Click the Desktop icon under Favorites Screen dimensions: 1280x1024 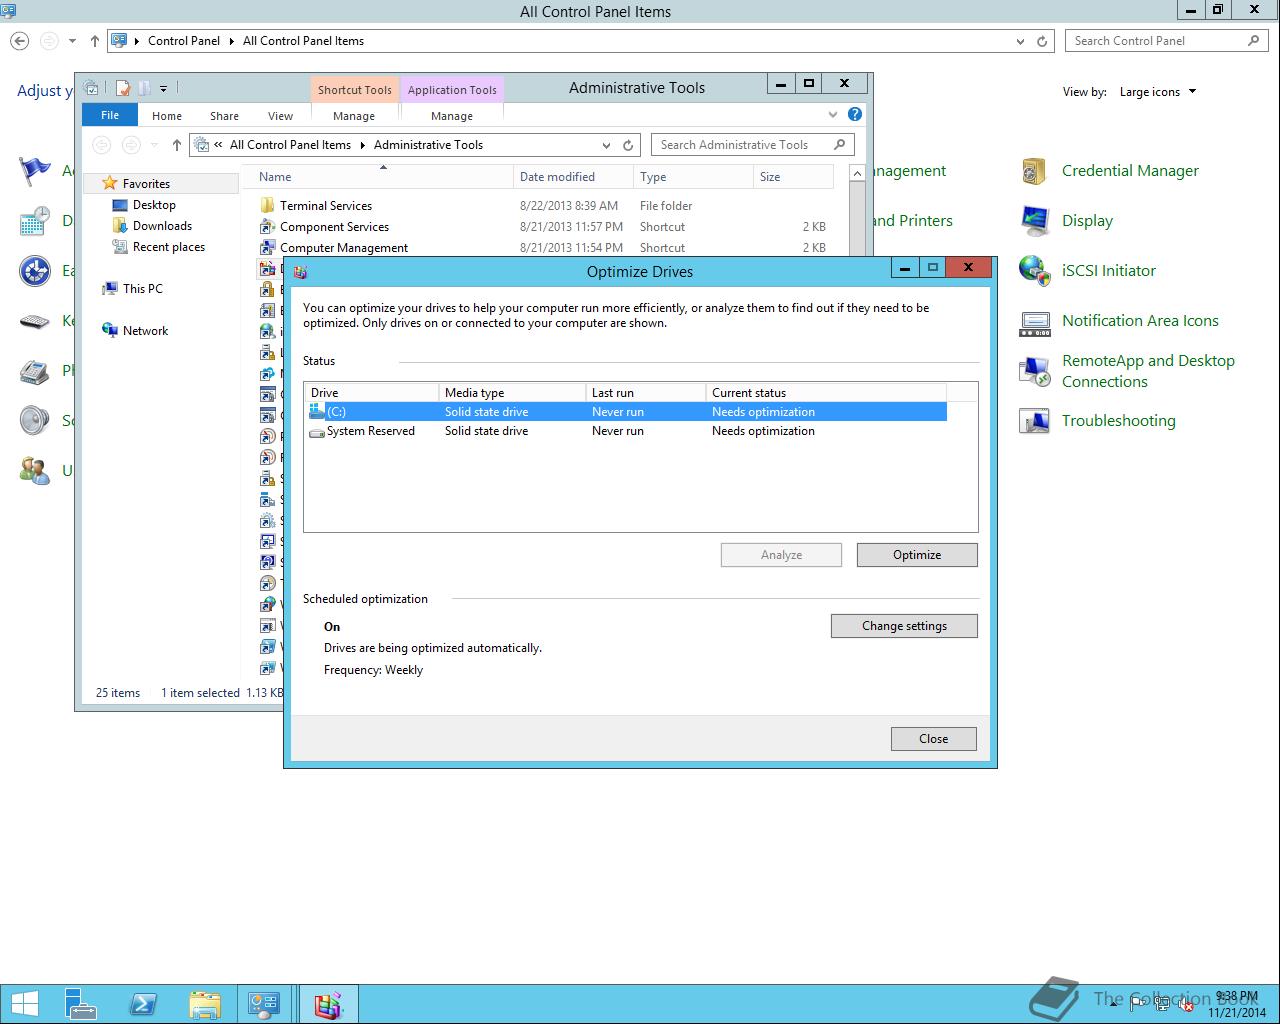coord(121,205)
